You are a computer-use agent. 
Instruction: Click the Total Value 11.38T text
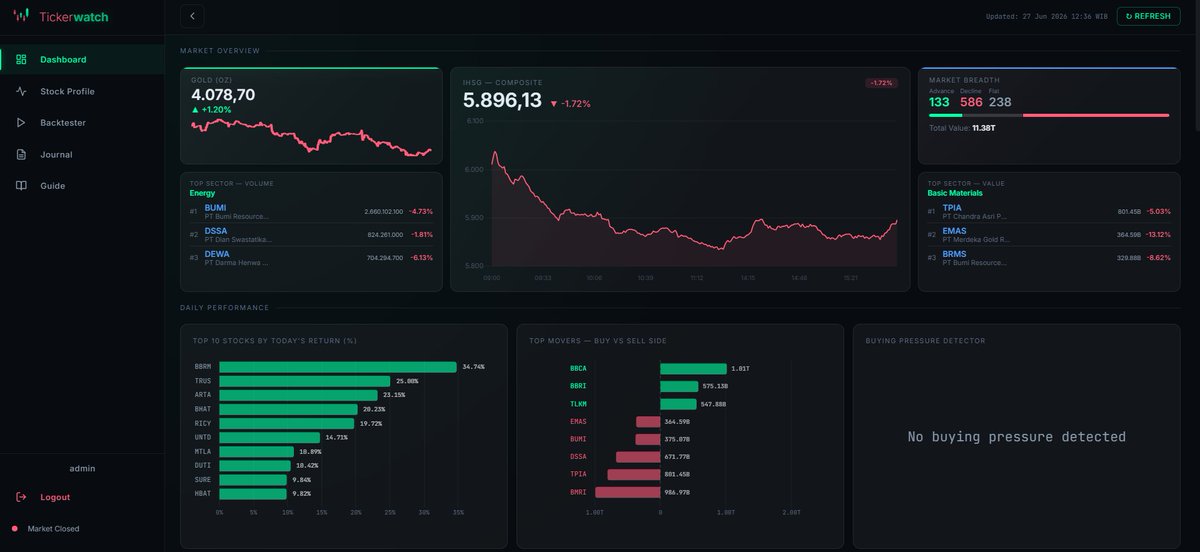click(962, 128)
